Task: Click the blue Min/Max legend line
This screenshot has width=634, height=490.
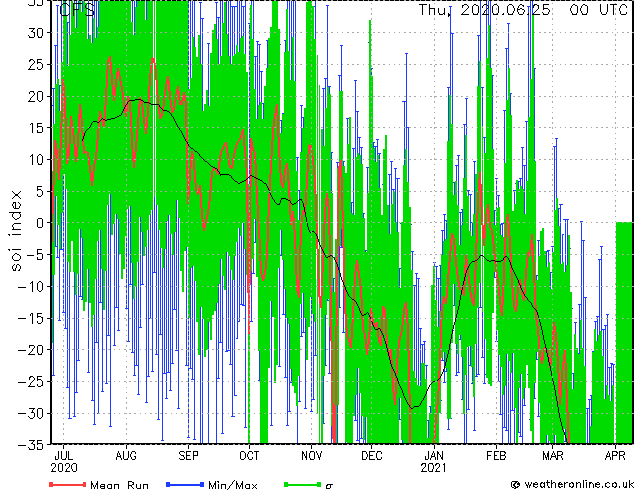Action: pyautogui.click(x=185, y=484)
